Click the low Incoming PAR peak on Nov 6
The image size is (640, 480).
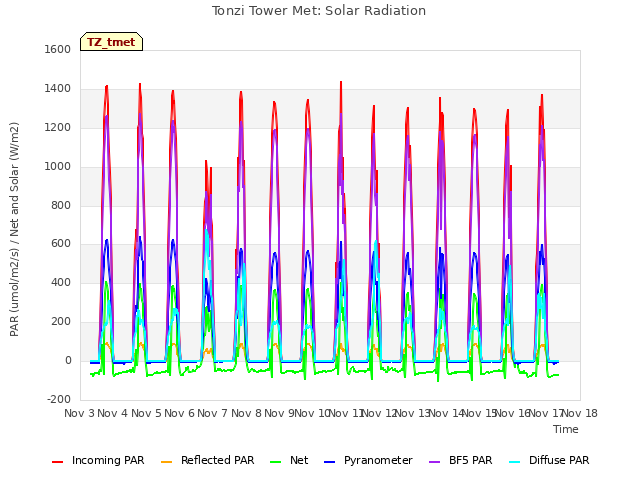click(x=206, y=162)
